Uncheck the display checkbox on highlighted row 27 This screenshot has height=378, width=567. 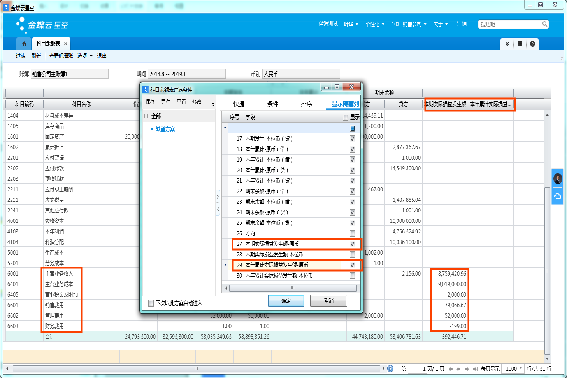tap(352, 244)
